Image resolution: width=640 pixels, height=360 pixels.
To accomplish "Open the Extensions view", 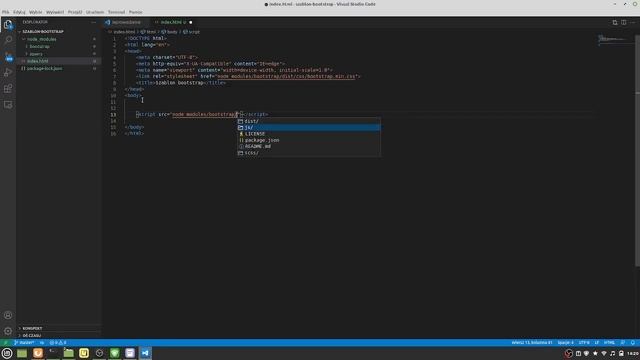I will 8,89.
